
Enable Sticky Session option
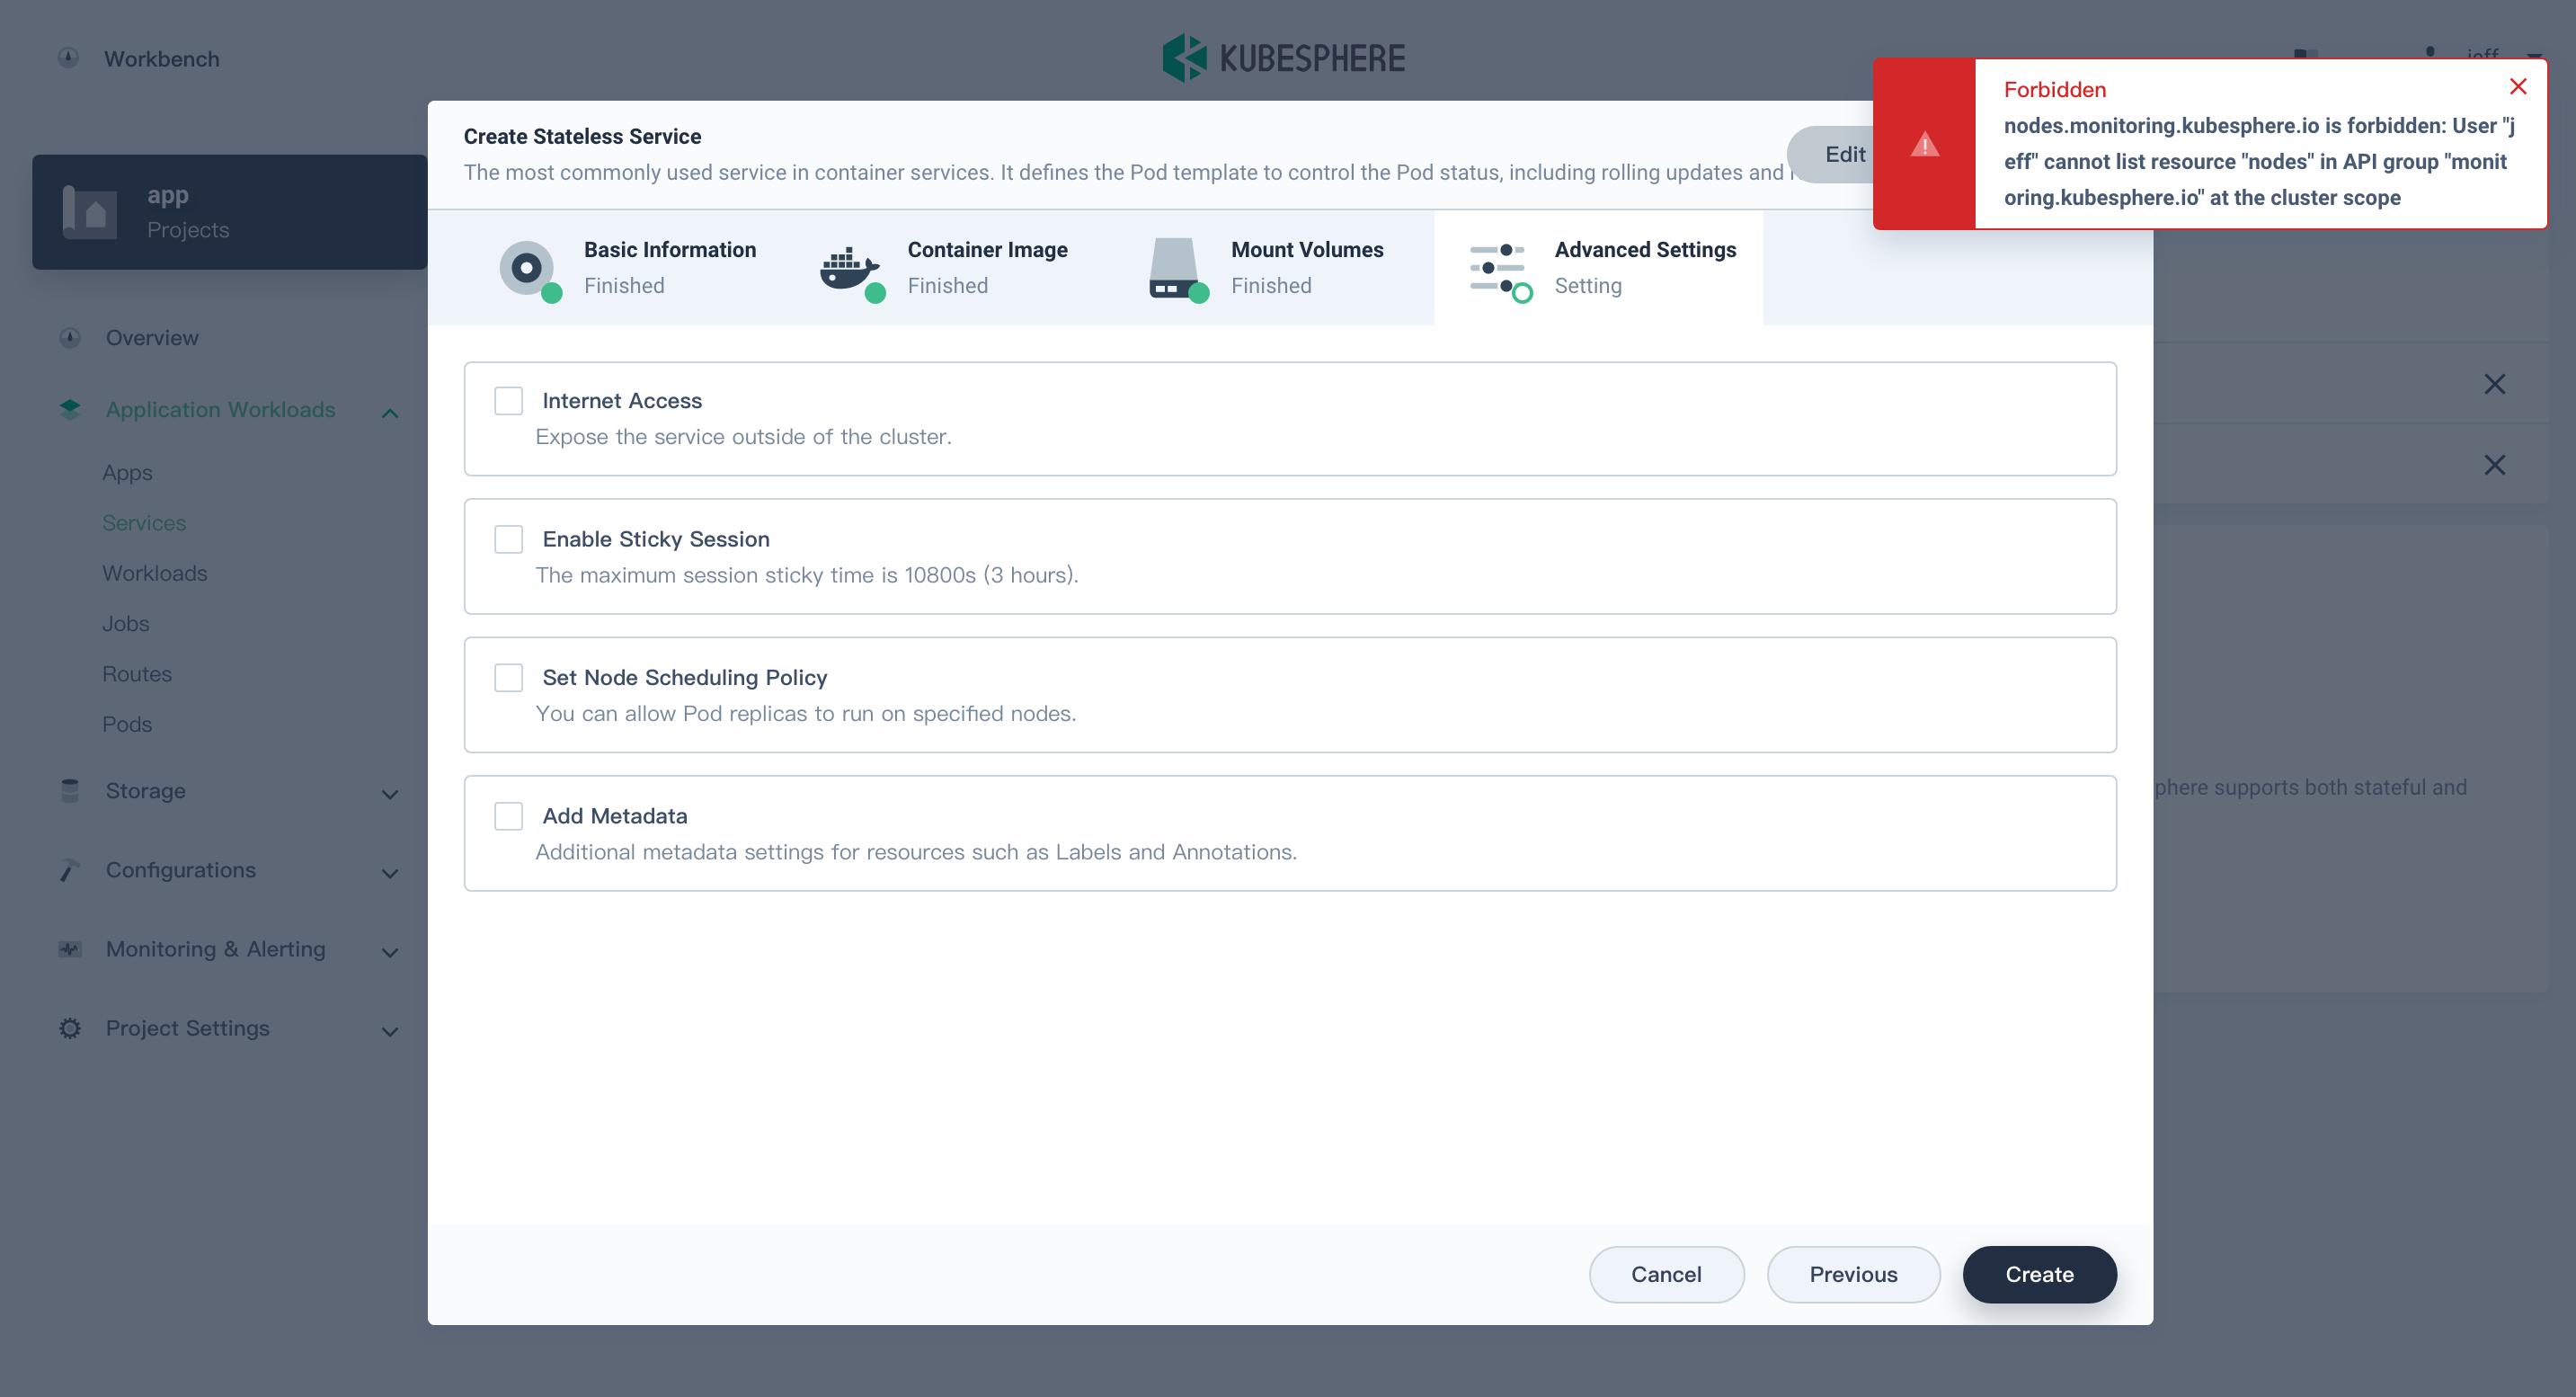pos(508,538)
